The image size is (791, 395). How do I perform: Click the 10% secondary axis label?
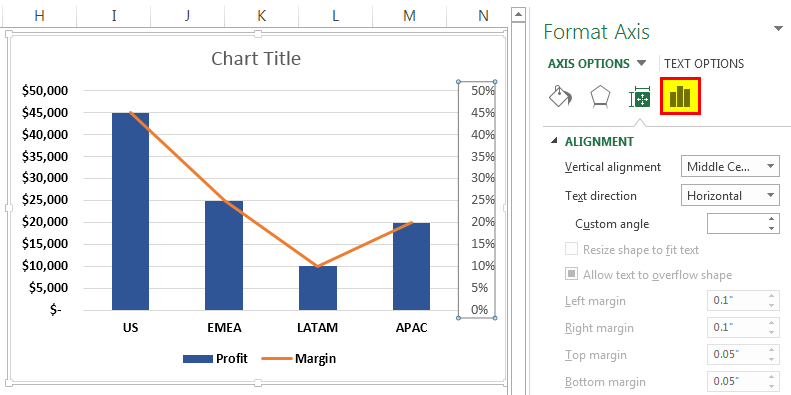482,266
